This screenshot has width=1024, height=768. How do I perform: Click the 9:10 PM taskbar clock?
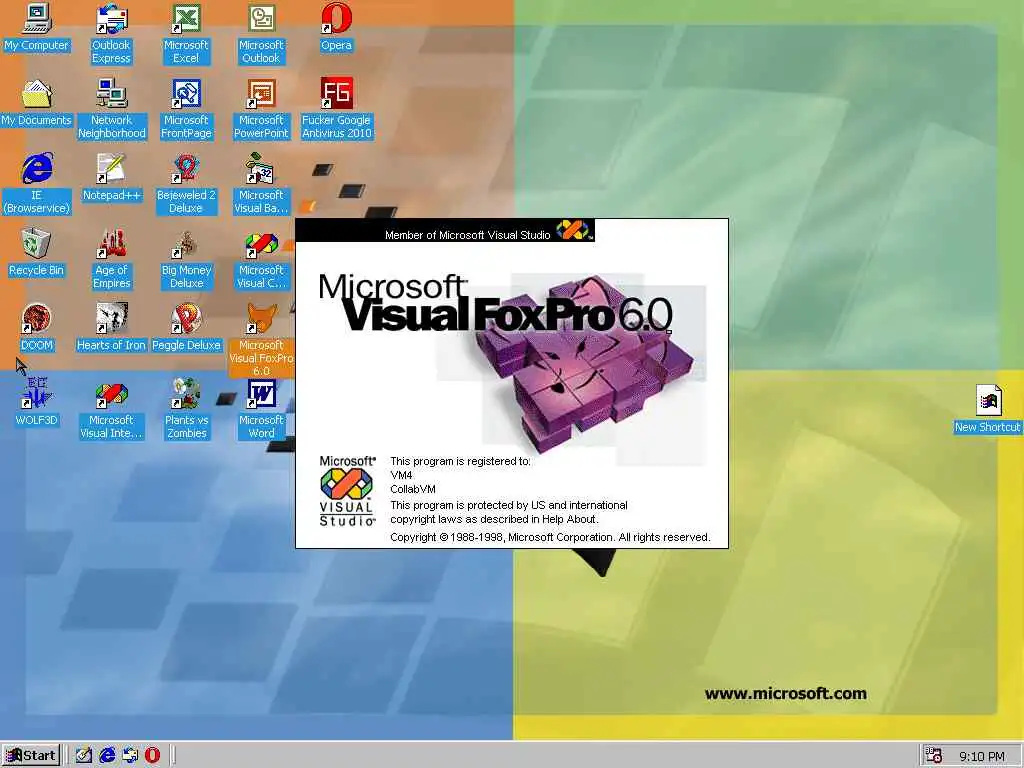(x=982, y=756)
